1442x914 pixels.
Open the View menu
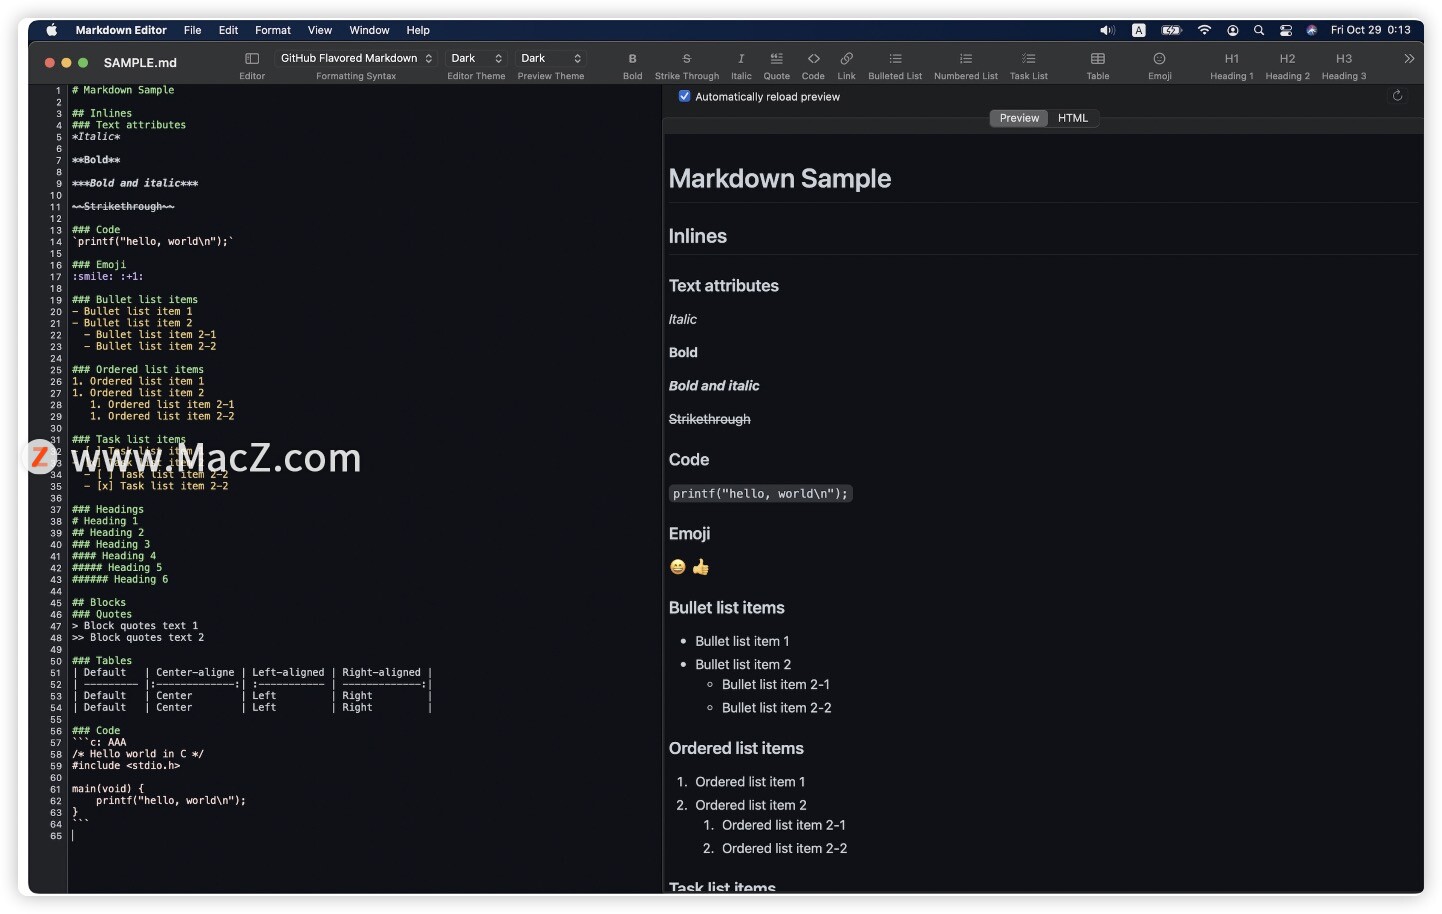point(320,30)
